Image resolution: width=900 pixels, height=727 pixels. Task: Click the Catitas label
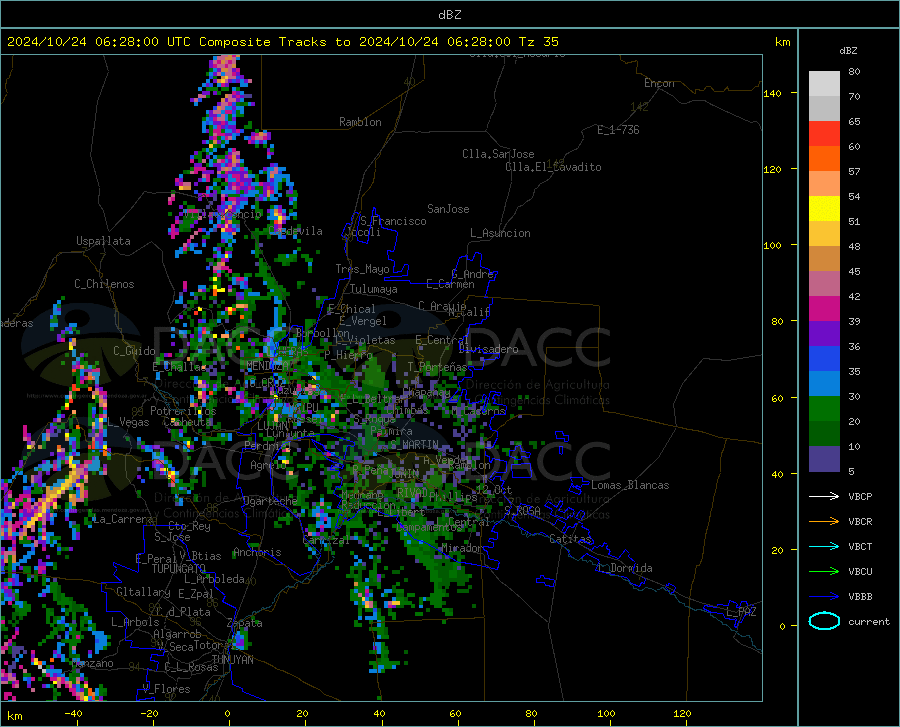pos(571,539)
